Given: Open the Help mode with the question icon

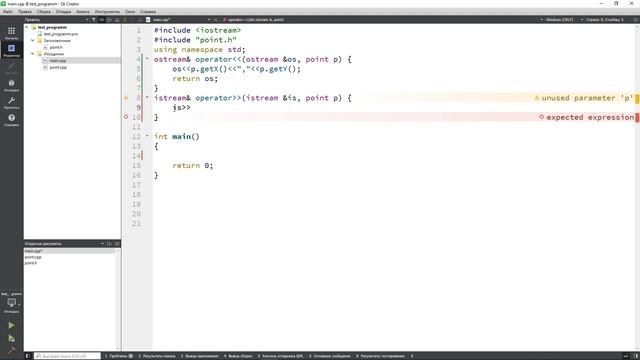Looking at the screenshot, I should [11, 120].
